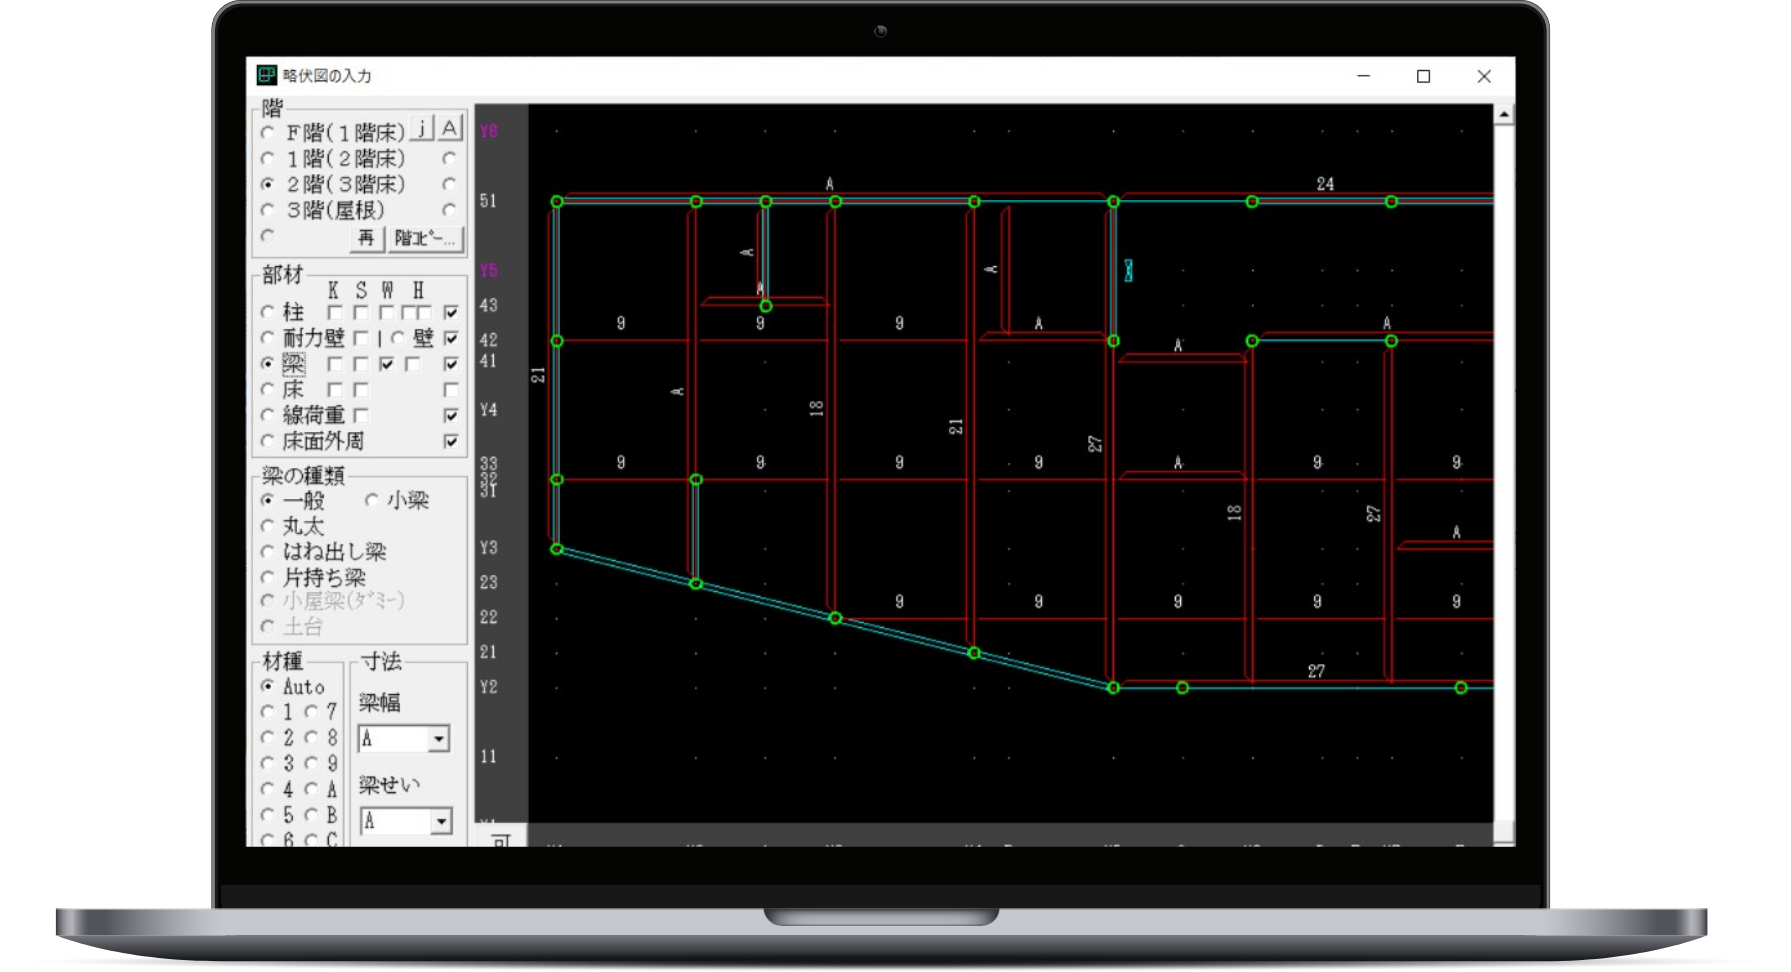
Task: Toggle 梁 row visibility checkbox at right
Action: tap(451, 364)
